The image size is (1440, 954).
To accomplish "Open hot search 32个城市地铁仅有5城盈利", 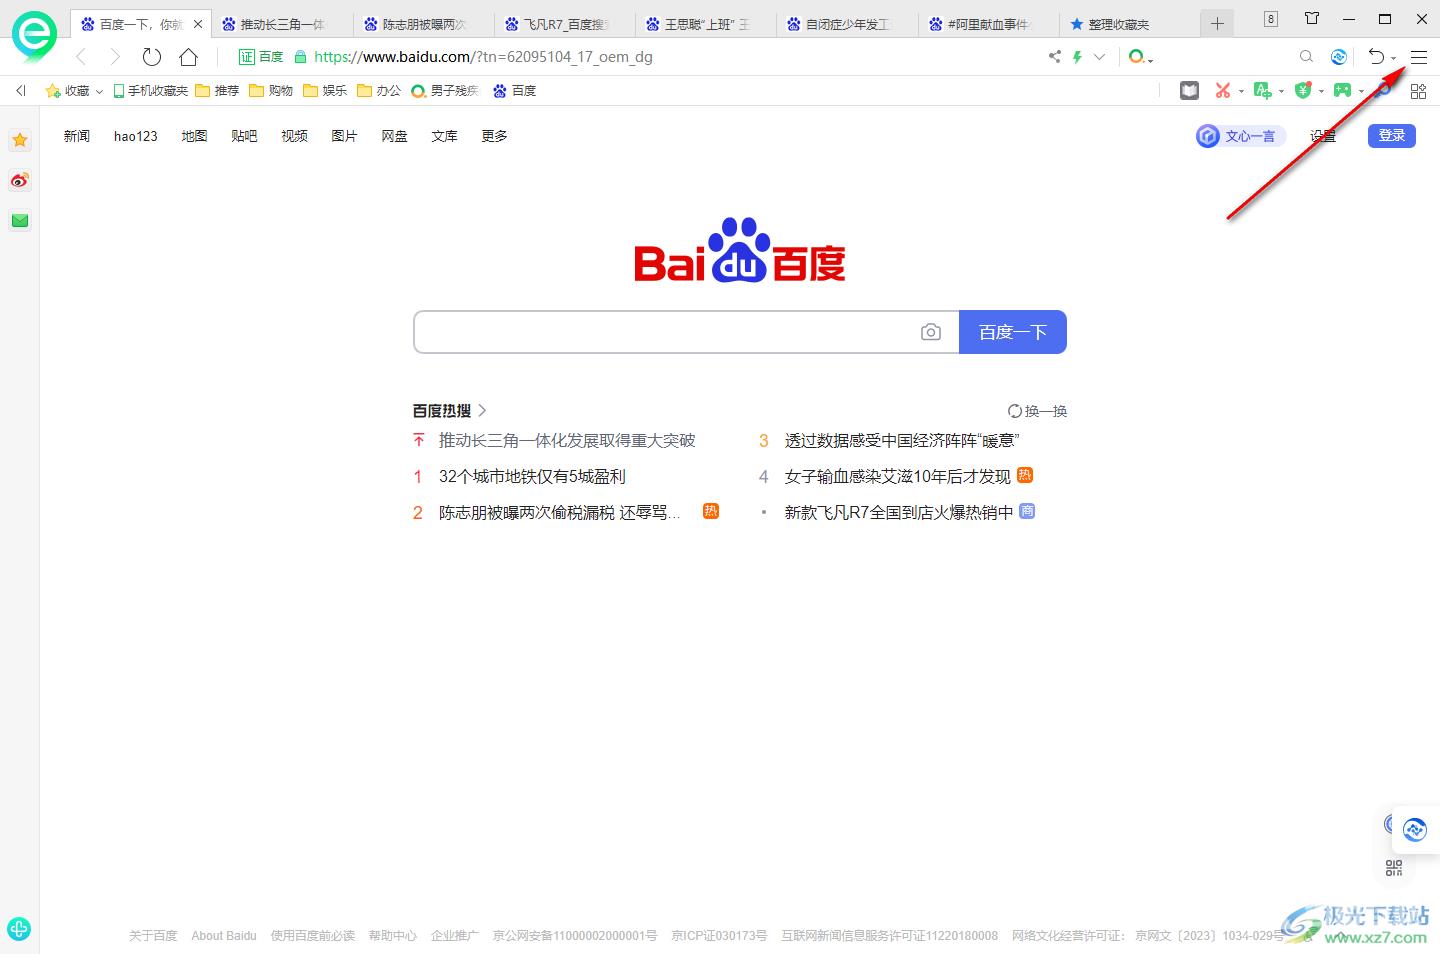I will click(532, 477).
